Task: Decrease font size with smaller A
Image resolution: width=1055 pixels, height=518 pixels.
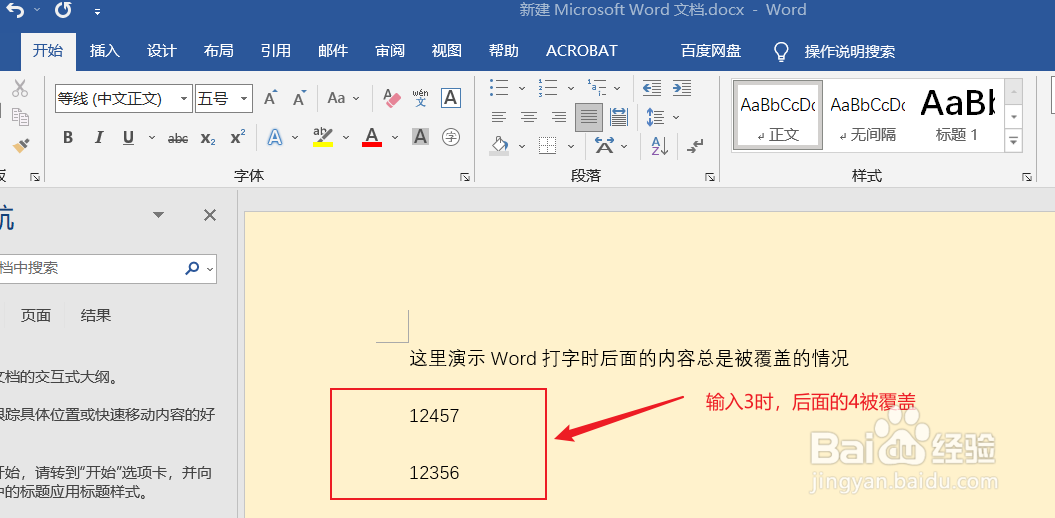Action: [299, 98]
